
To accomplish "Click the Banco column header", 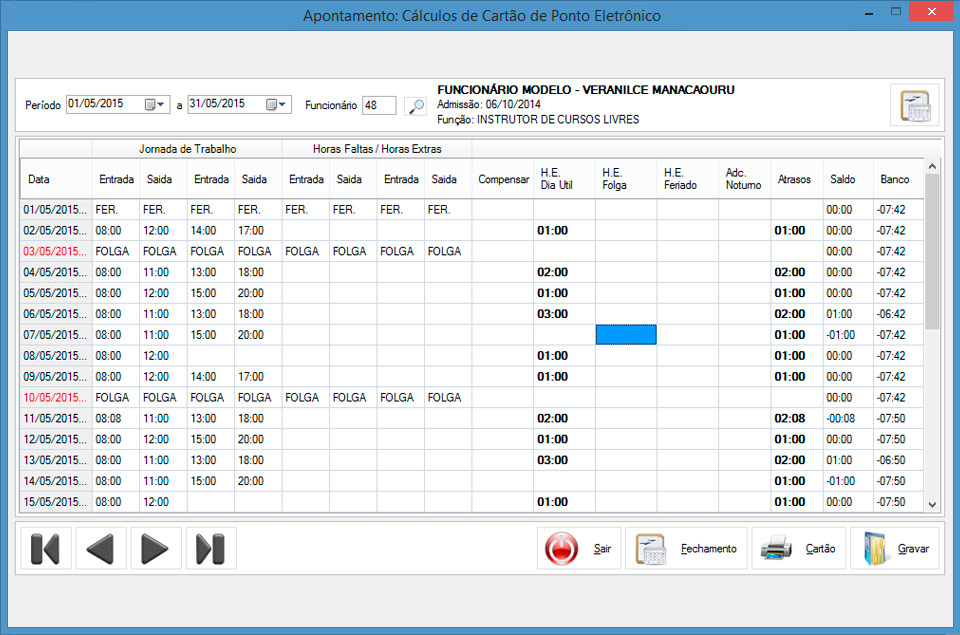I will pyautogui.click(x=898, y=179).
